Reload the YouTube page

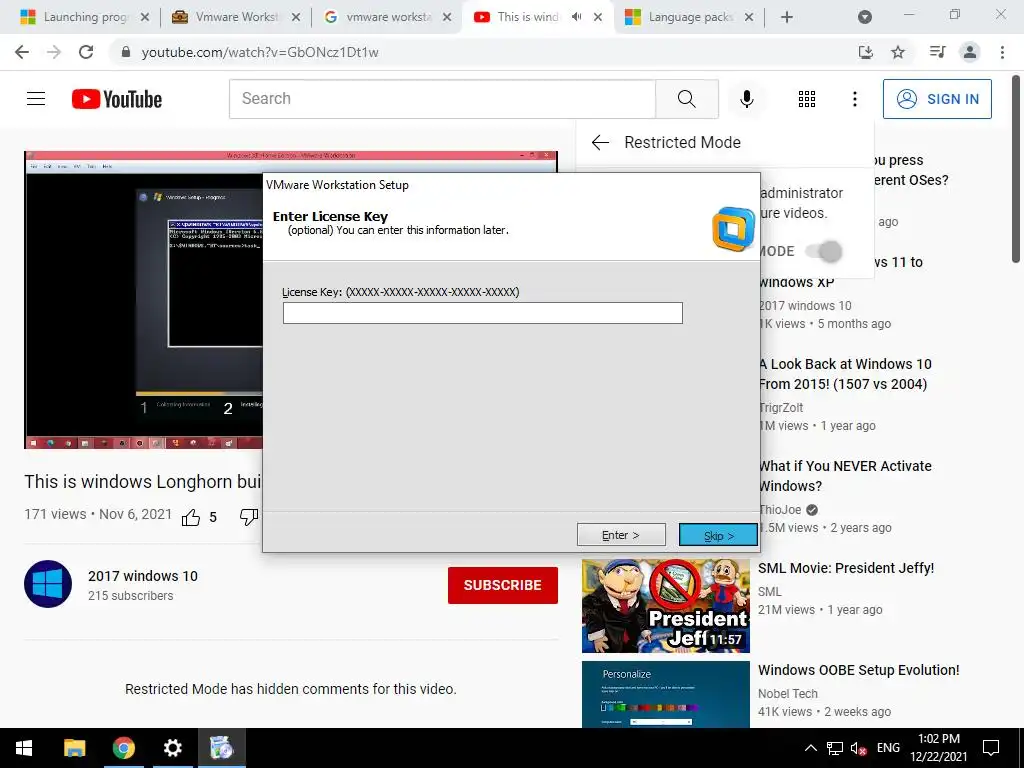pyautogui.click(x=86, y=52)
